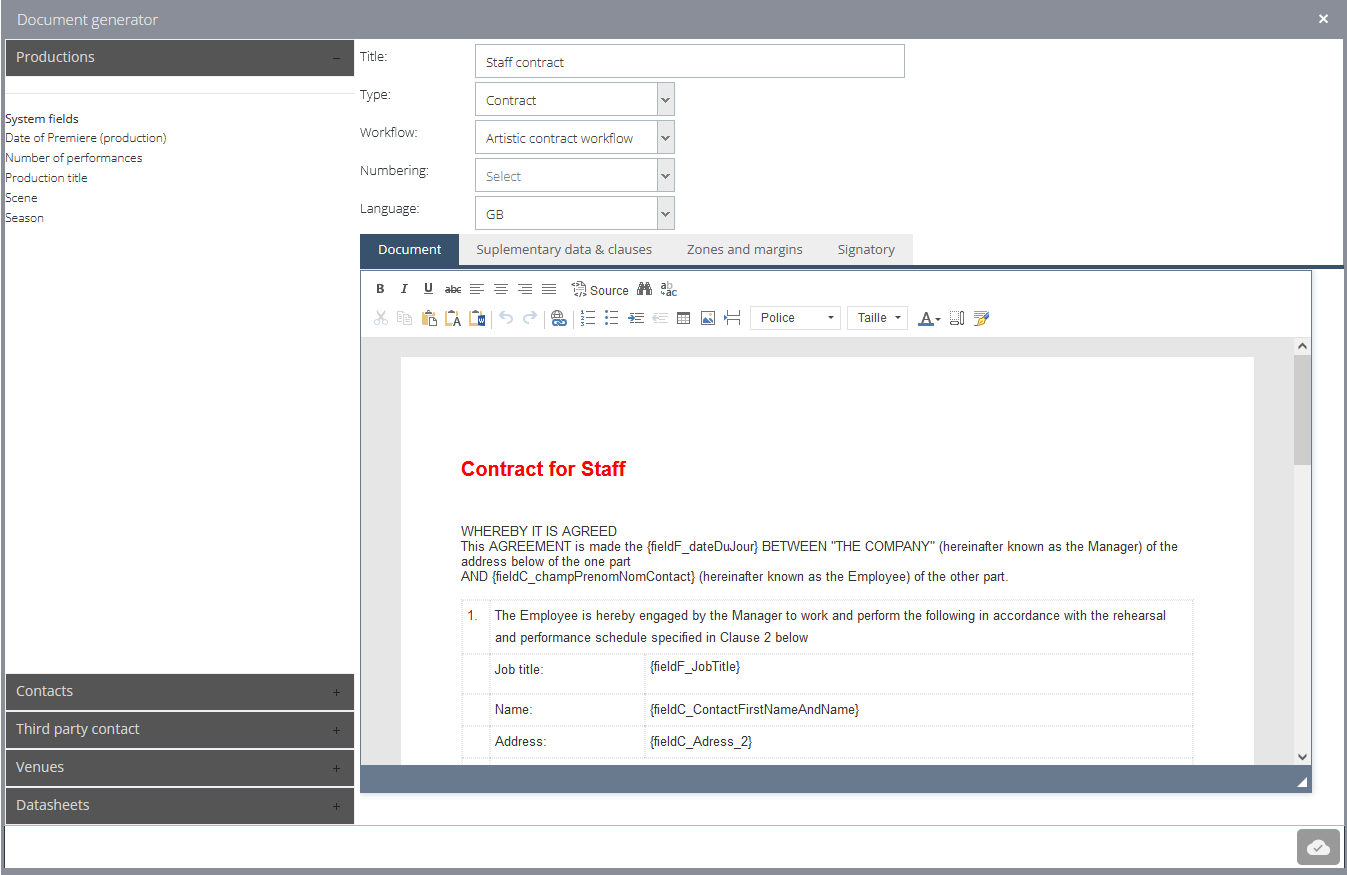The height and width of the screenshot is (875, 1347).
Task: Select the Production title system field
Action: coord(46,178)
